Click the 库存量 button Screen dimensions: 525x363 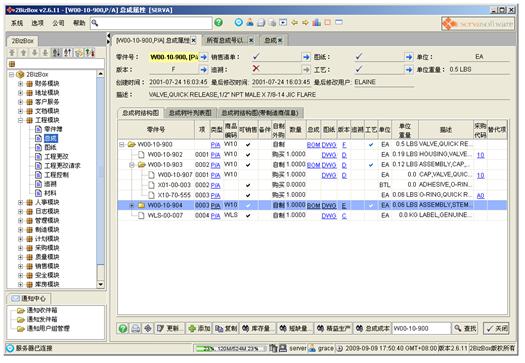(257, 329)
